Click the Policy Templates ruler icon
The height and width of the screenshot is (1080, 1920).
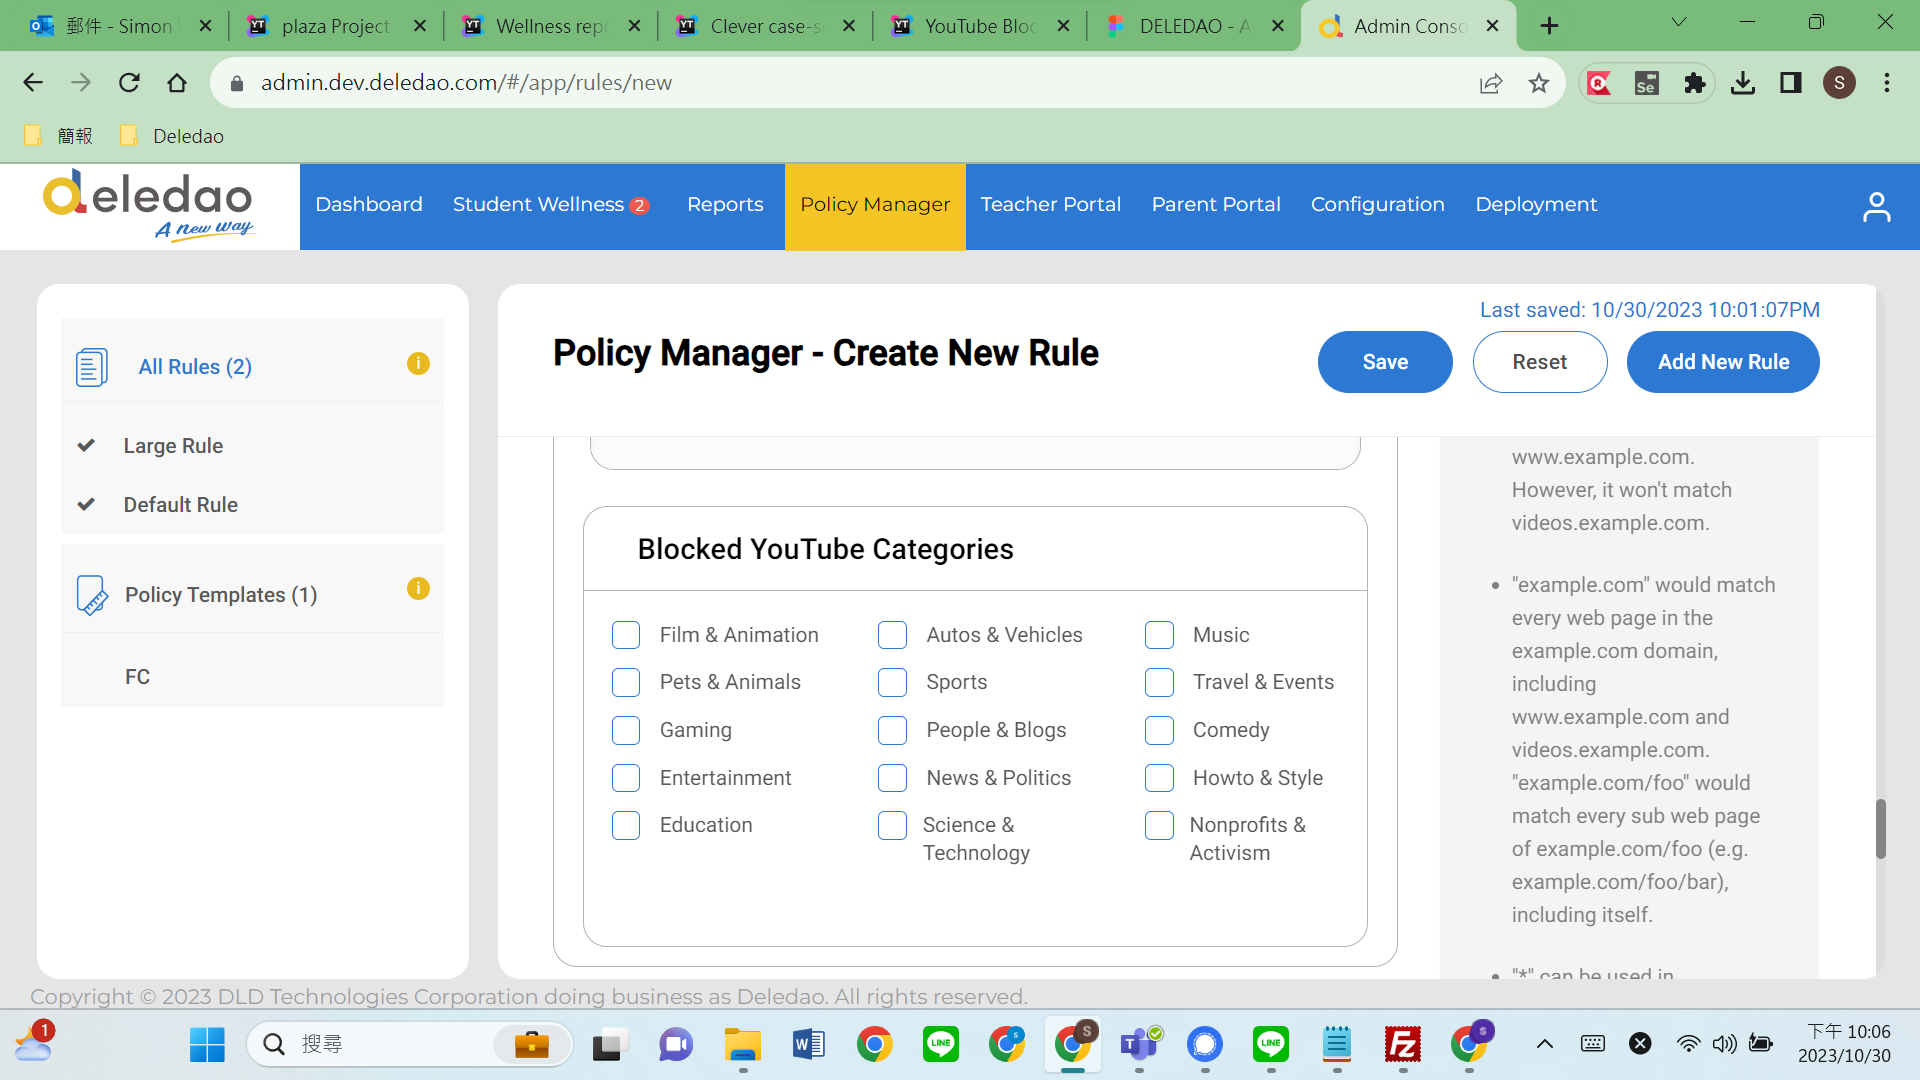(91, 595)
